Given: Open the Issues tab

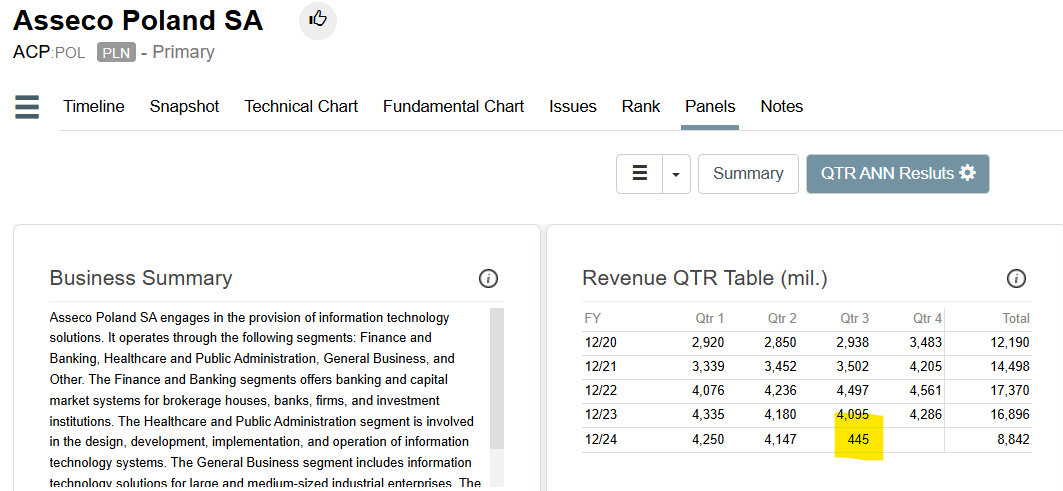Looking at the screenshot, I should (572, 107).
